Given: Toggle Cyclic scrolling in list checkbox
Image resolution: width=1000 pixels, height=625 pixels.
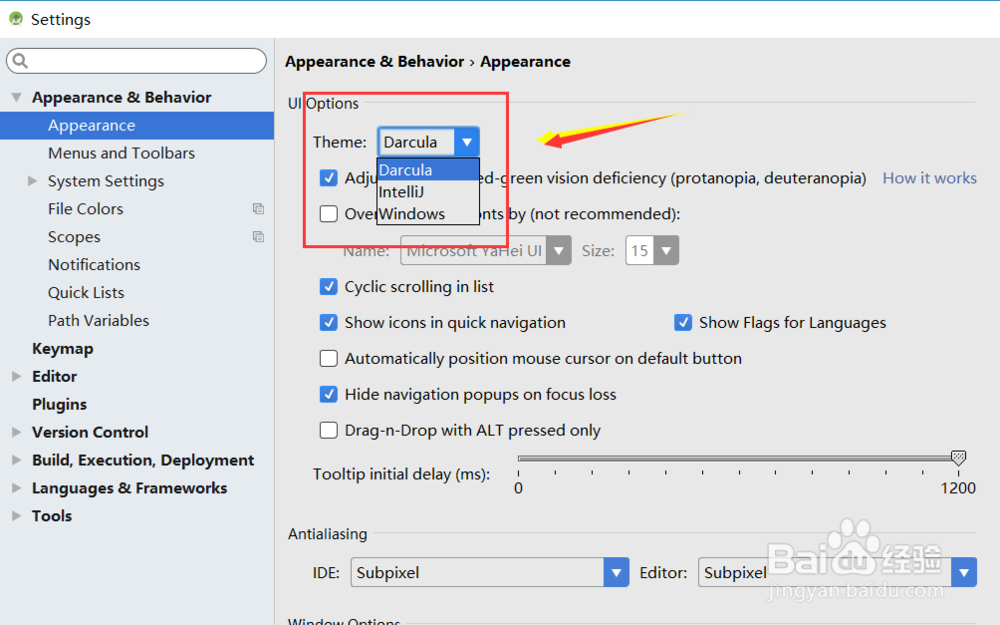Looking at the screenshot, I should (x=328, y=287).
